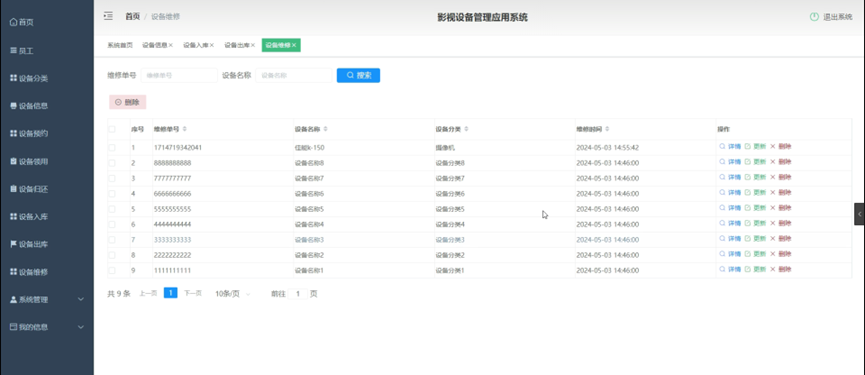The height and width of the screenshot is (375, 865).
Task: Open 设备信息 in the sidebar
Action: (29, 106)
